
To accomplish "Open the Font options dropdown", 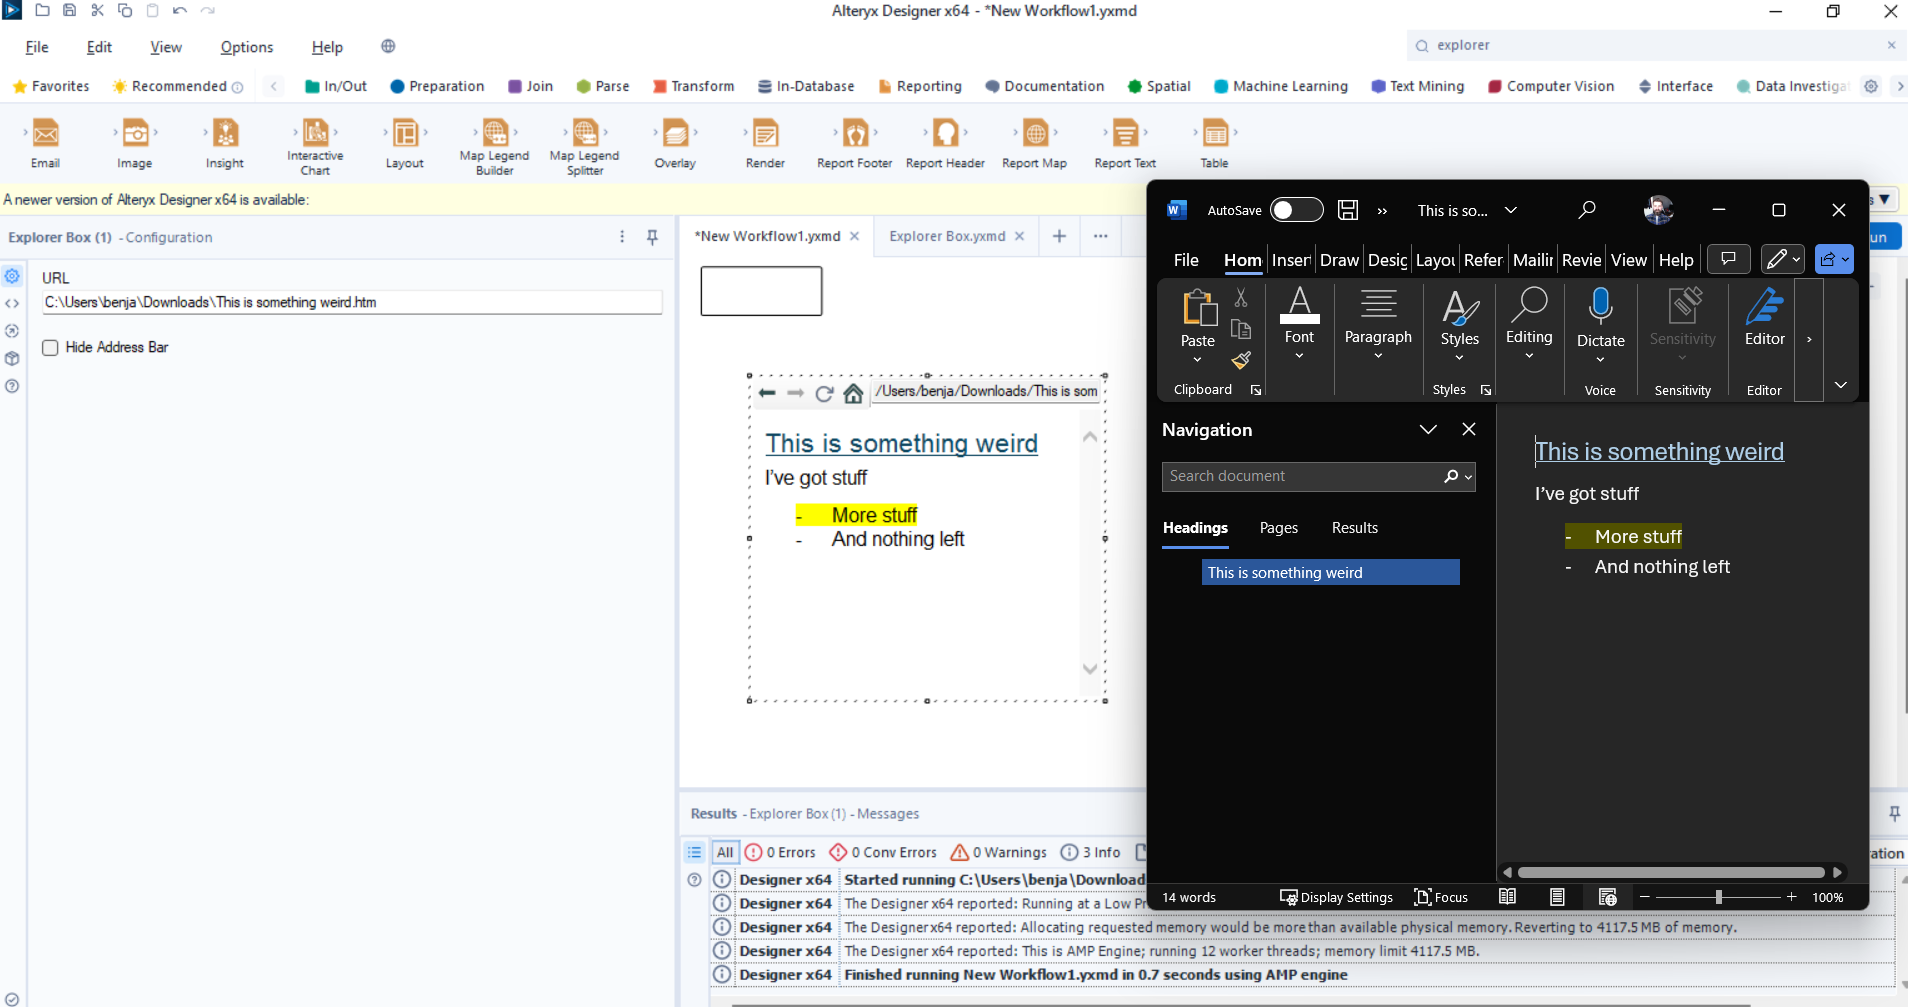I will [x=1298, y=355].
